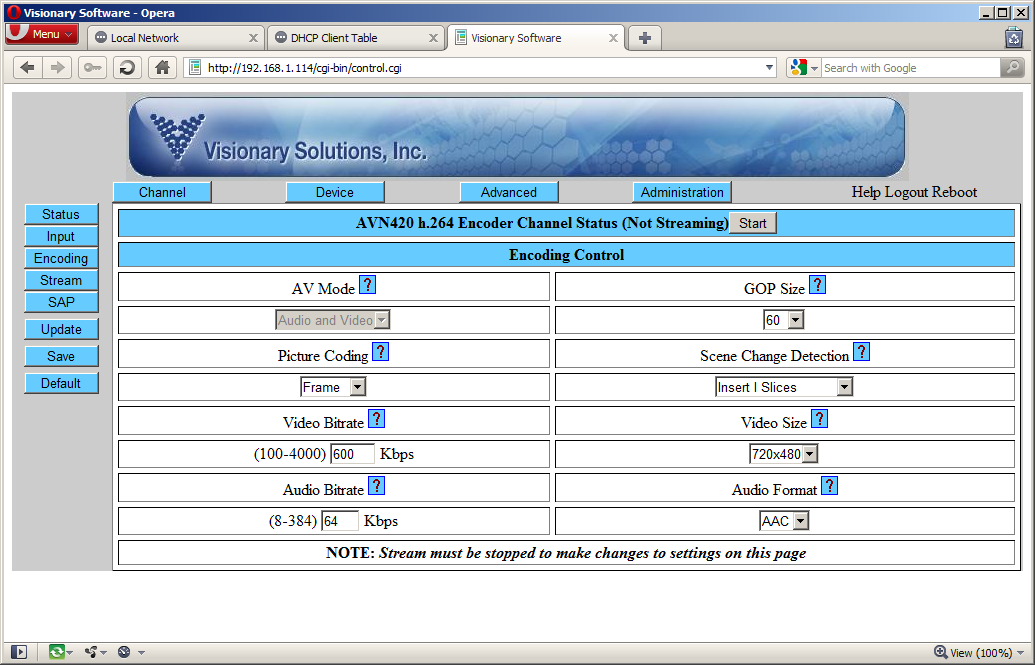Viewport: 1035px width, 665px height.
Task: Open the Opera Menu button
Action: (42, 34)
